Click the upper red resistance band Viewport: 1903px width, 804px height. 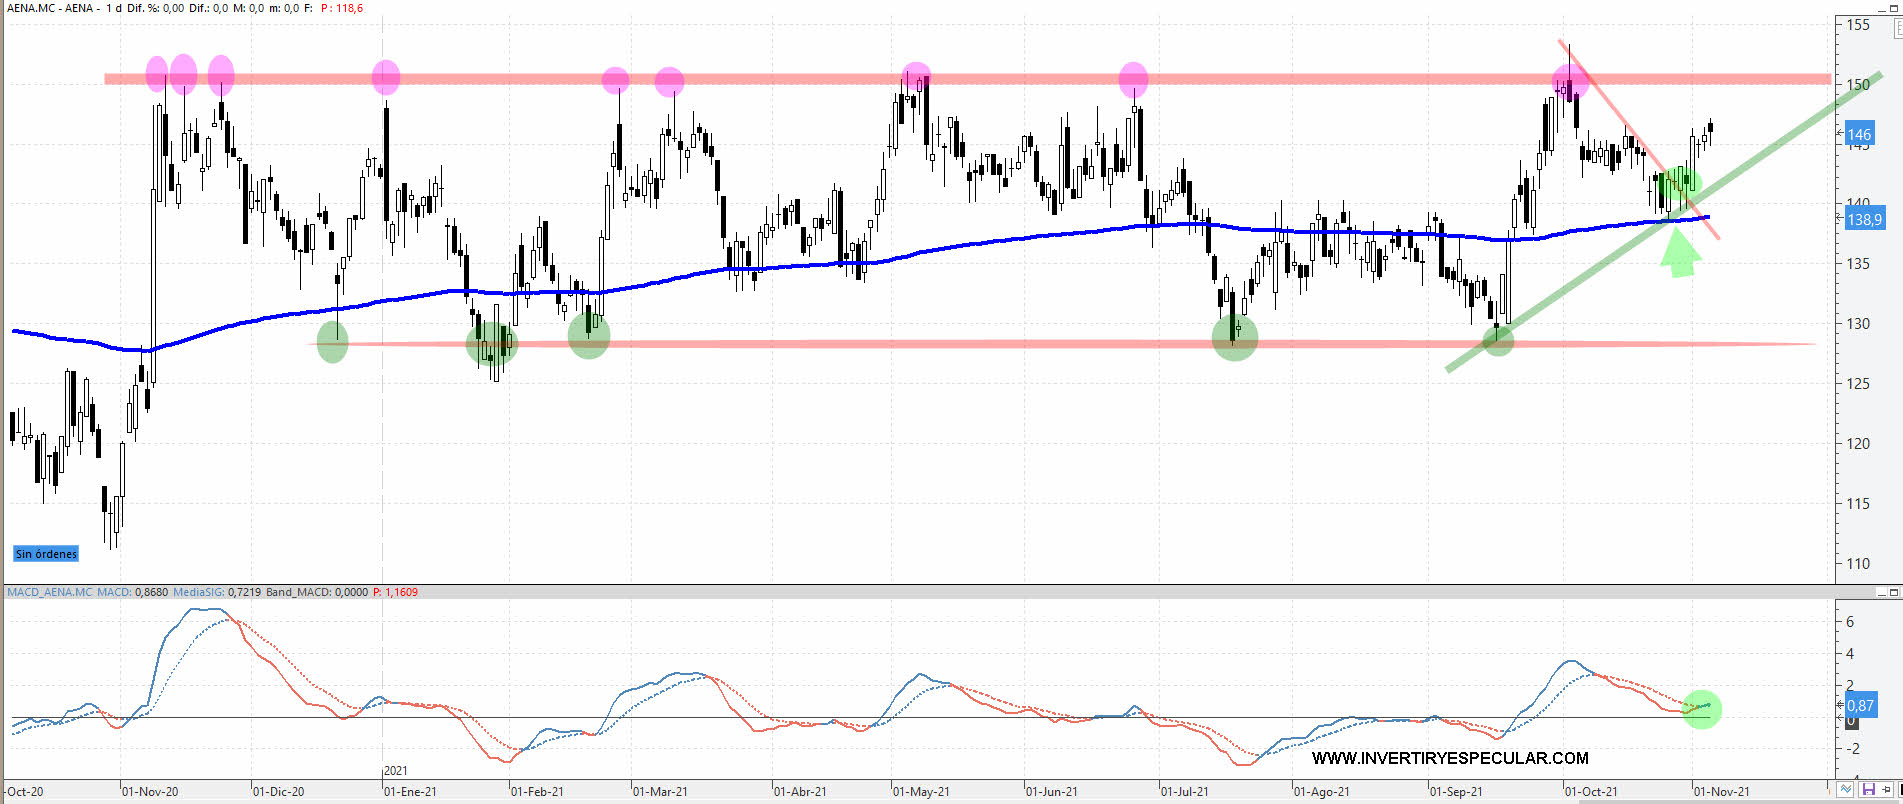[800, 79]
